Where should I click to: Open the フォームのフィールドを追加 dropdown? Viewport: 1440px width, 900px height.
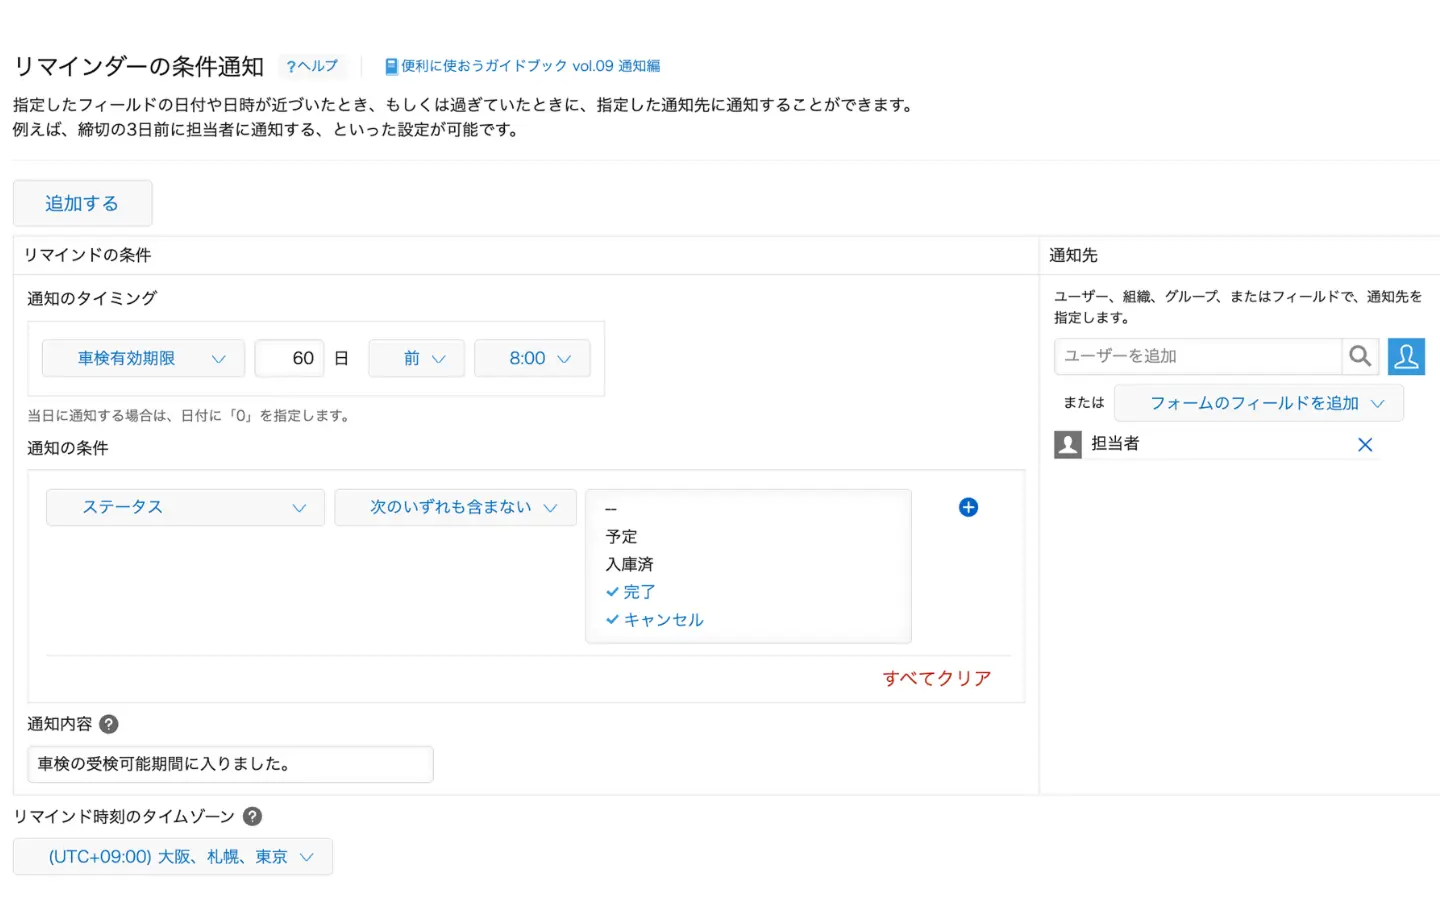[x=1259, y=403]
